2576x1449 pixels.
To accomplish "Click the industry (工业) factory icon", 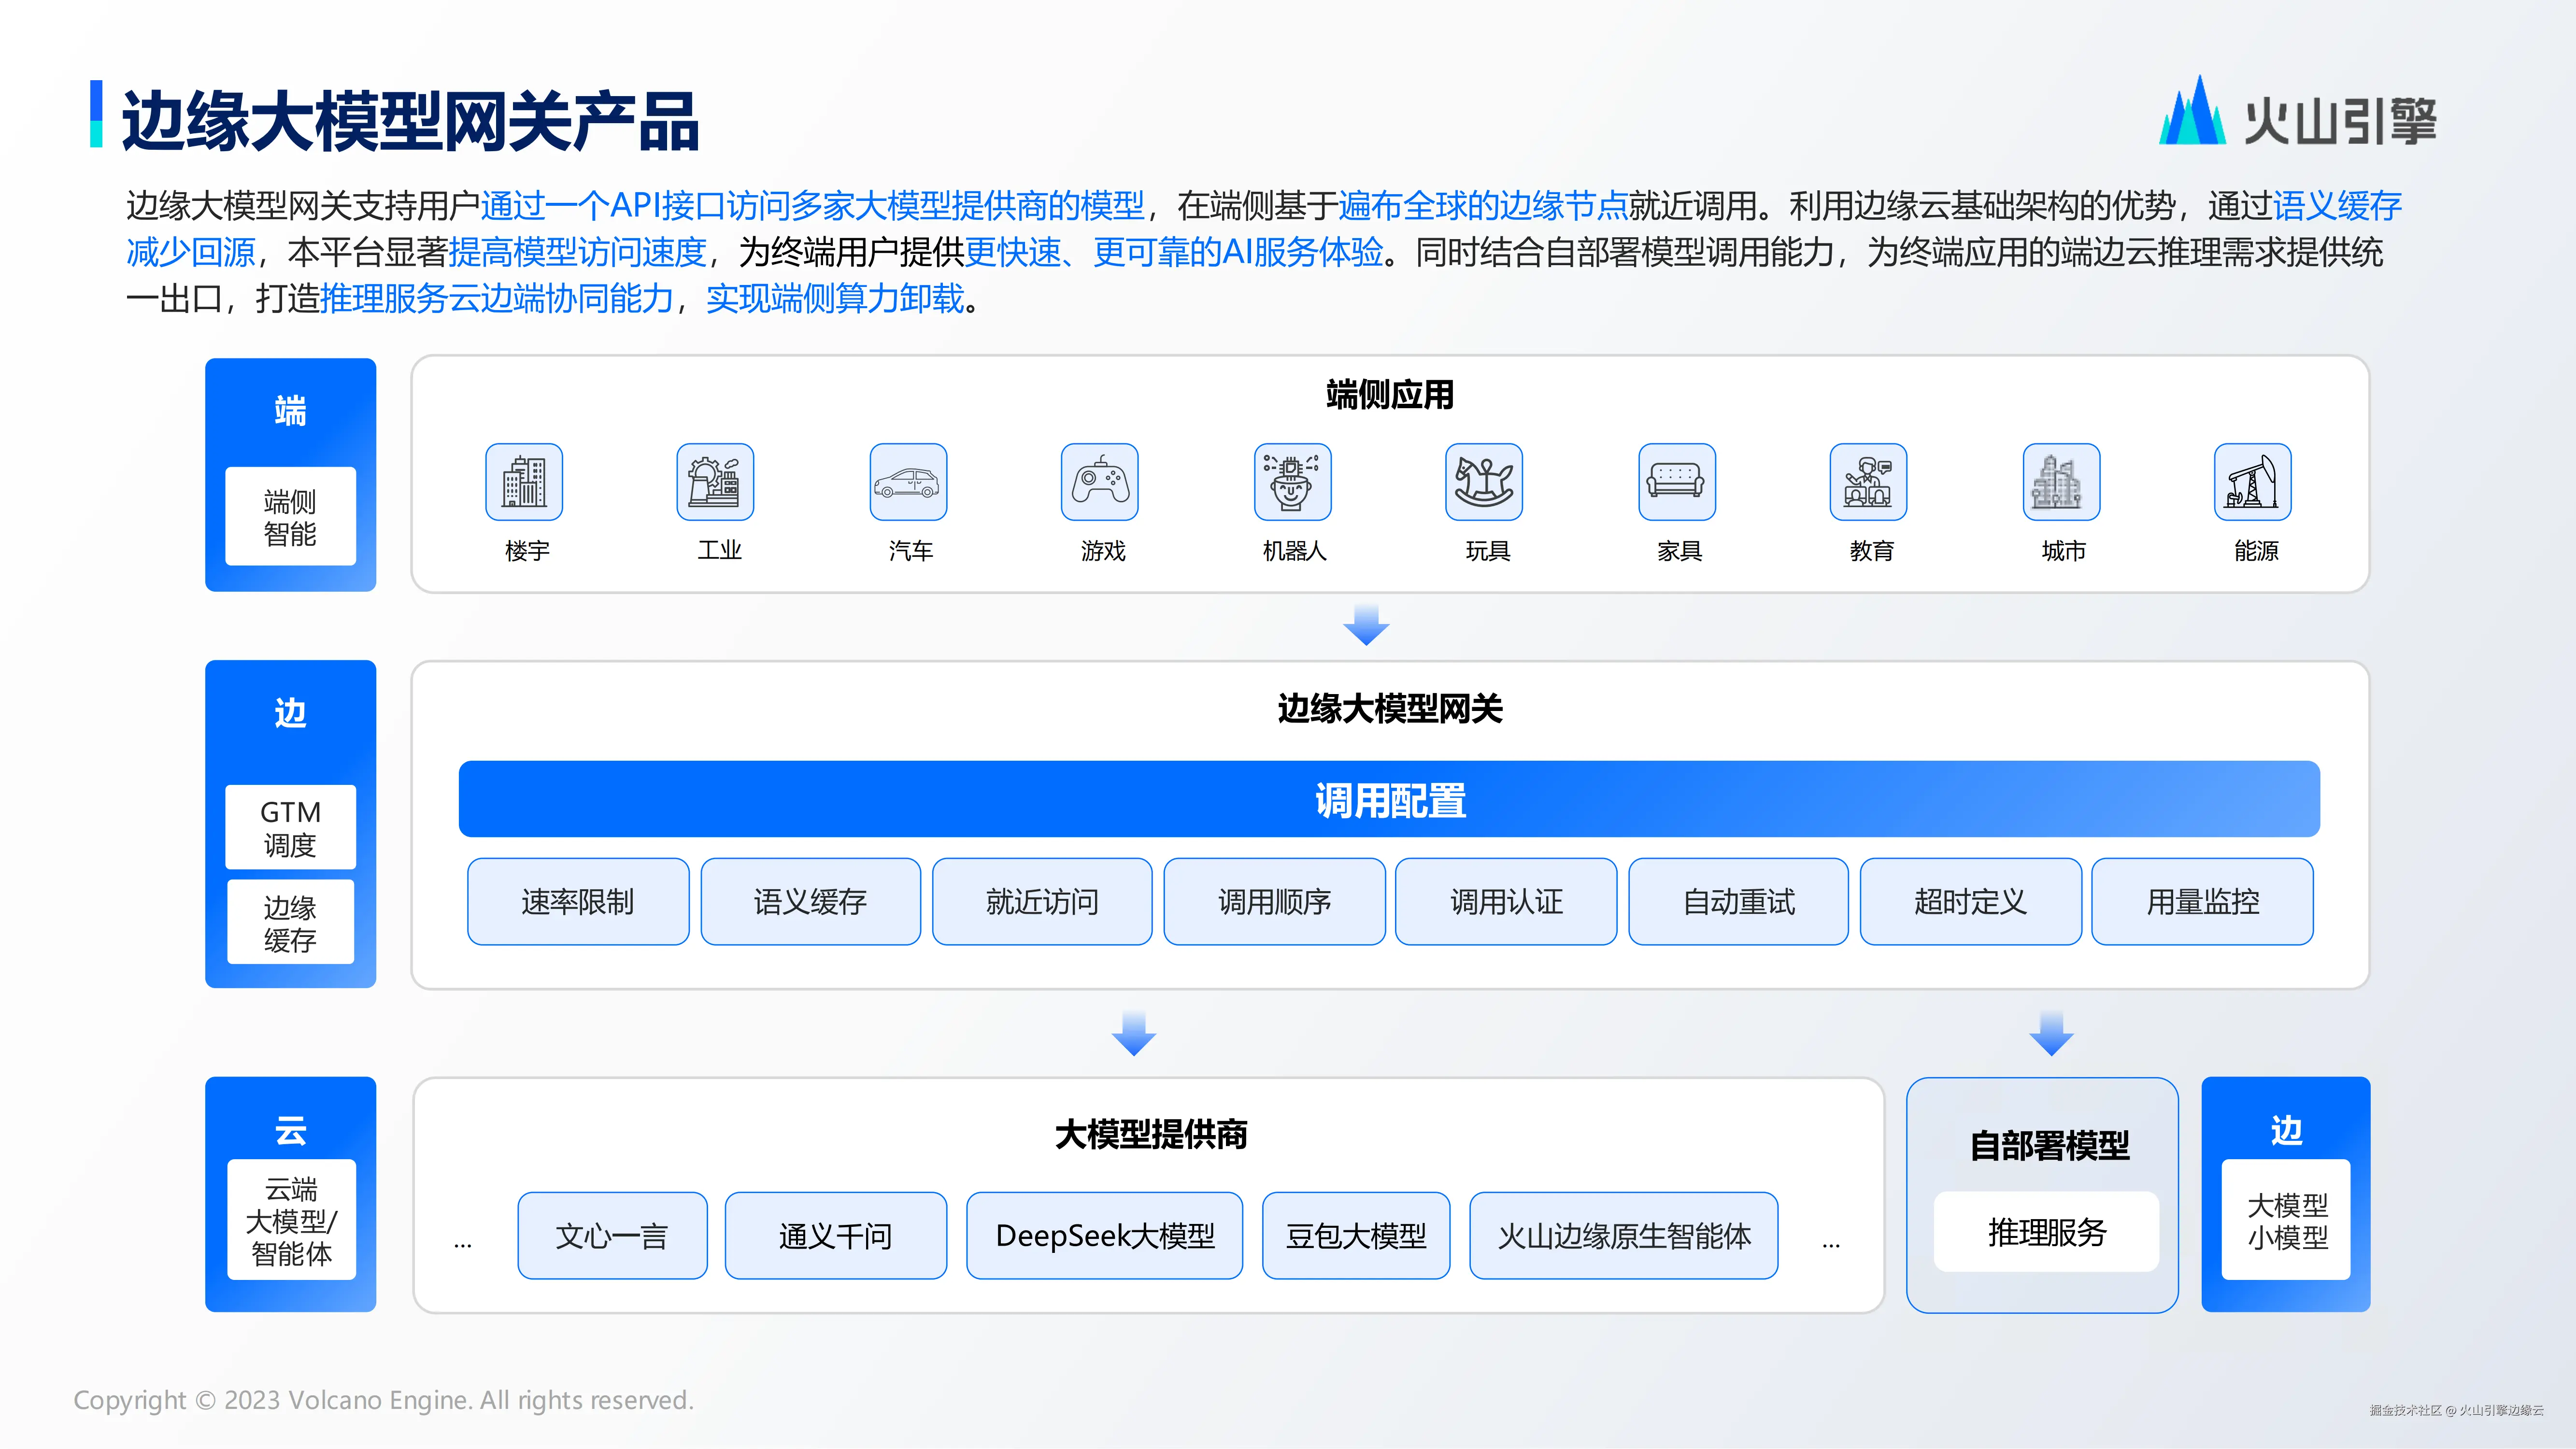I will pos(715,482).
